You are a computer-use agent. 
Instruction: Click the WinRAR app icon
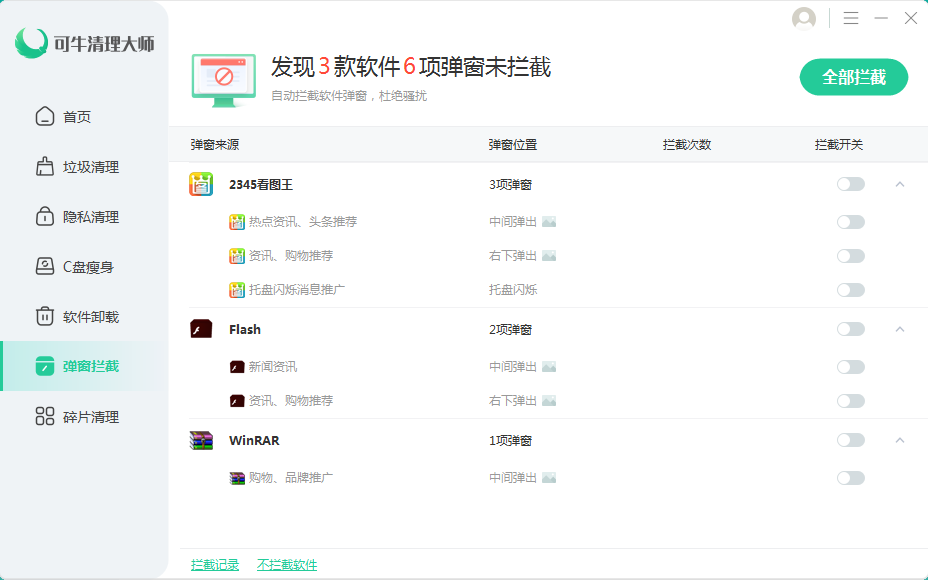tap(201, 440)
